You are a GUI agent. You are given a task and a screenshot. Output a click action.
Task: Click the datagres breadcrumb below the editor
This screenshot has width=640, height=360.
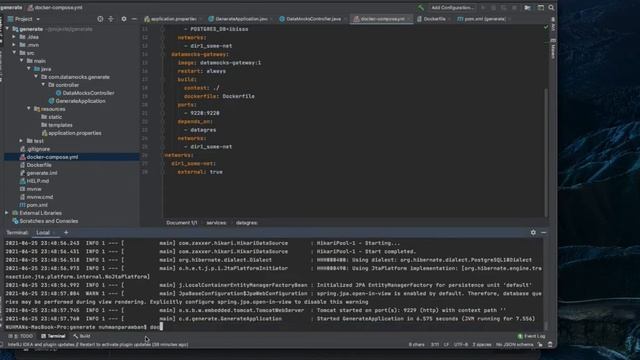(x=247, y=223)
